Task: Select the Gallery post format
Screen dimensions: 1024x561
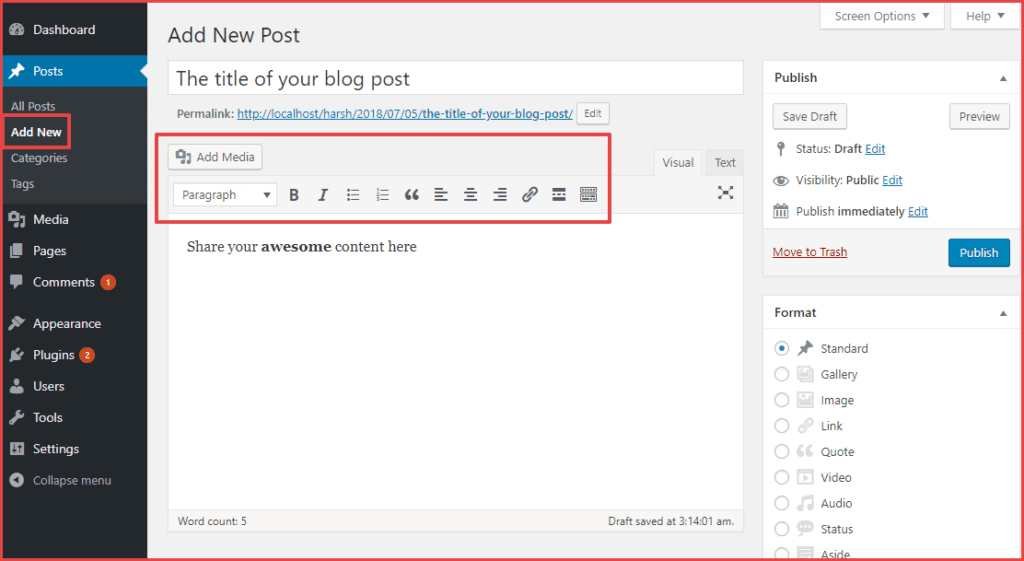Action: click(782, 374)
